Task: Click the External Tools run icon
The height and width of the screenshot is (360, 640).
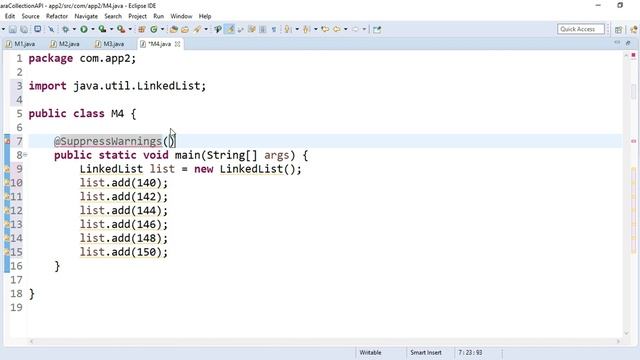Action: coord(121,29)
